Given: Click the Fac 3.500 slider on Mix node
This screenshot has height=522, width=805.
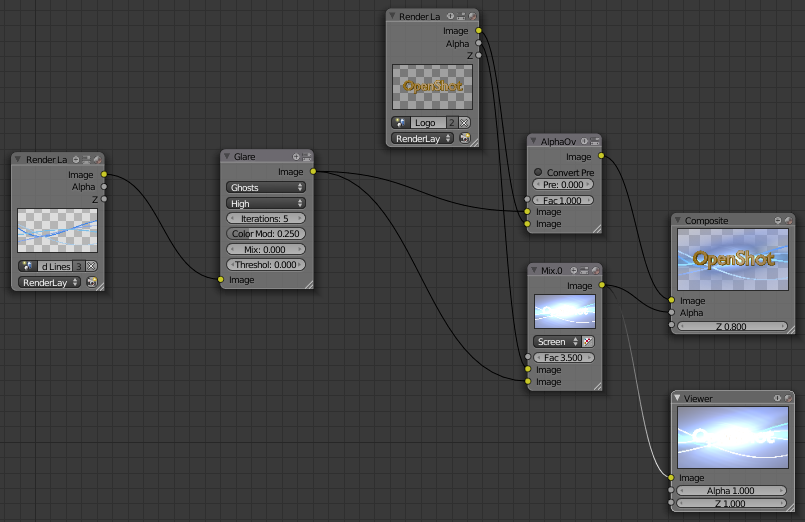Looking at the screenshot, I should [565, 356].
